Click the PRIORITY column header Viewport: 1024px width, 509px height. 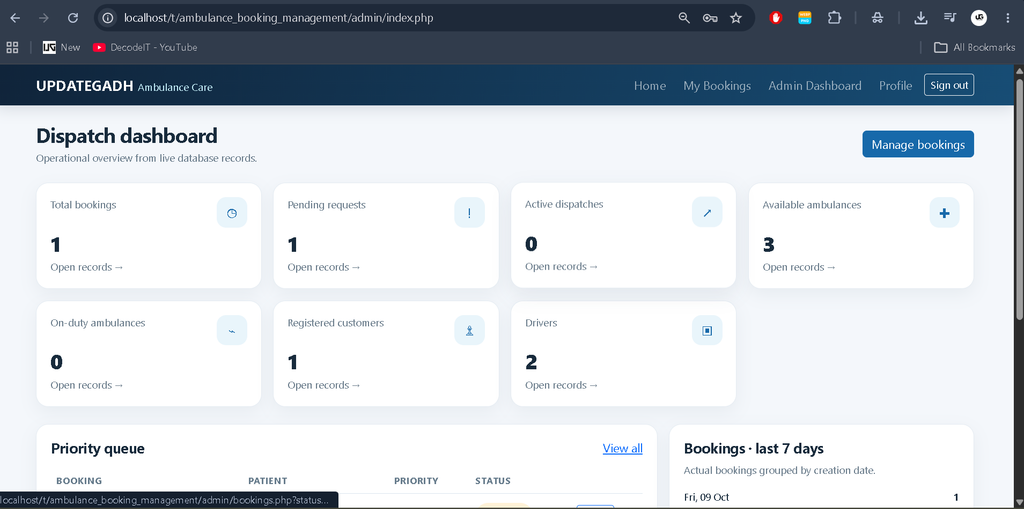click(x=416, y=481)
